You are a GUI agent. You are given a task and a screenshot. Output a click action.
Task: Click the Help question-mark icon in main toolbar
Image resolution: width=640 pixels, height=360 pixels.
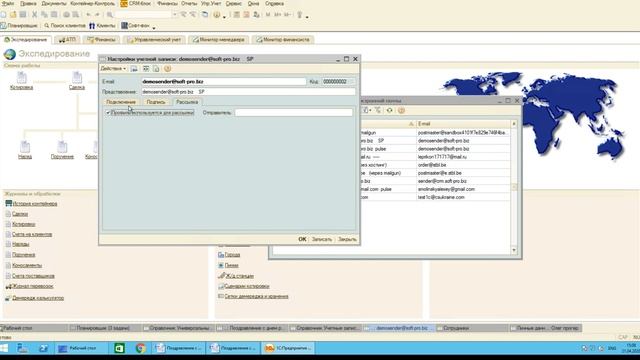point(217,15)
